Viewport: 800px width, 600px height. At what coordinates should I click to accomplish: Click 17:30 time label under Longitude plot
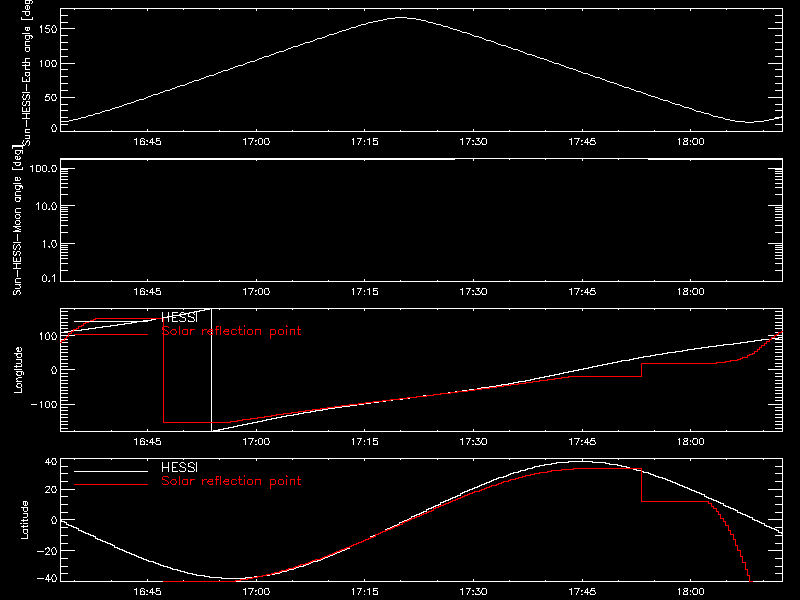click(x=473, y=442)
